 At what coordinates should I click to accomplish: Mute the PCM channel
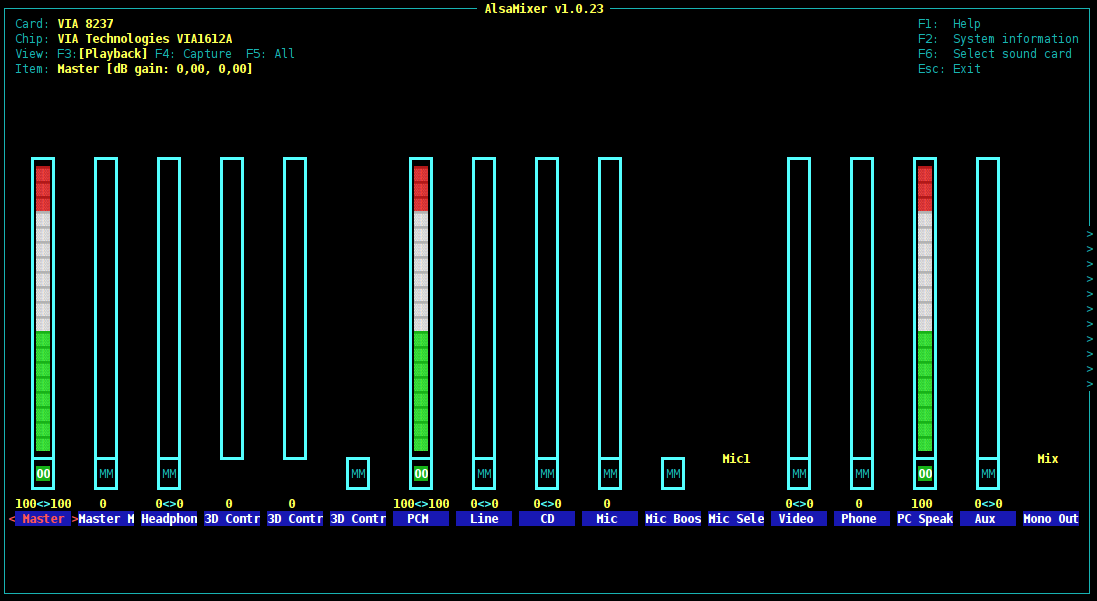pos(421,474)
